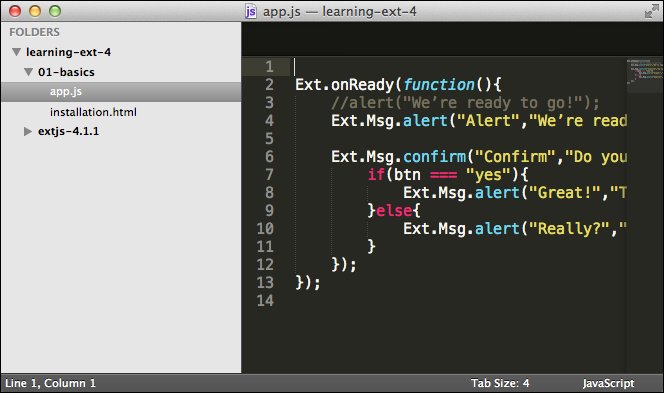Click the js file icon in title bar
664x393 pixels.
coord(251,11)
